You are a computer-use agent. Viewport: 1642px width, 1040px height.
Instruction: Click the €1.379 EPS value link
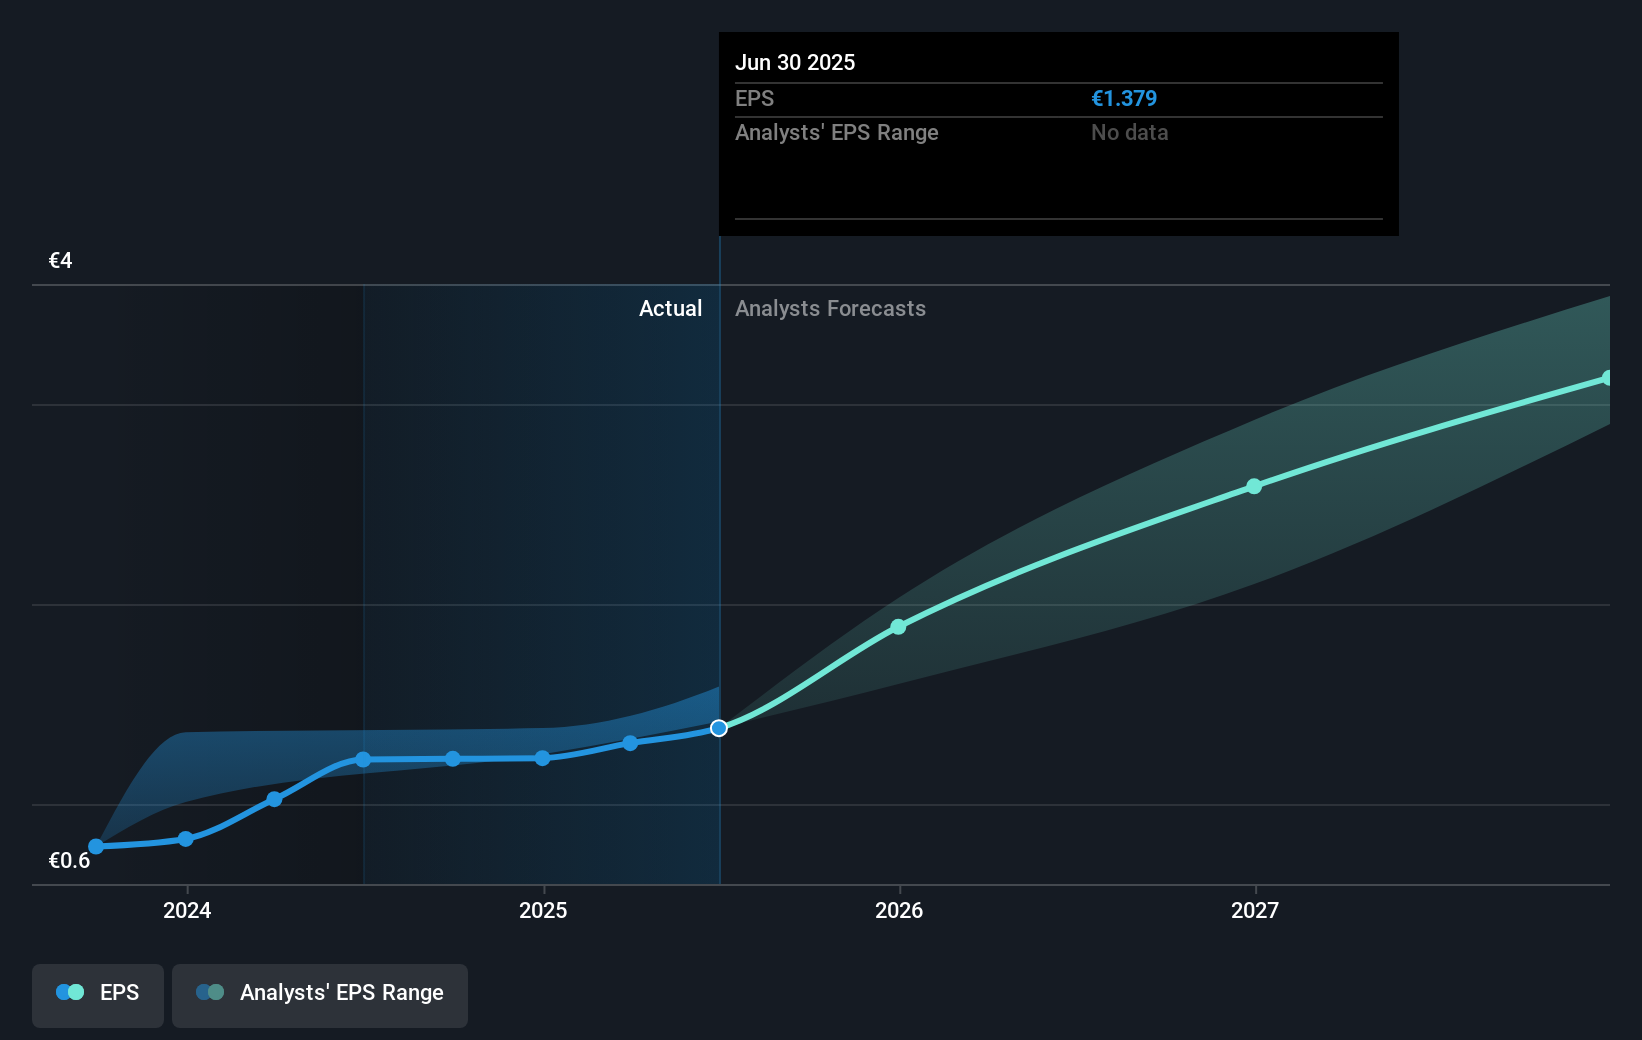click(x=1124, y=98)
